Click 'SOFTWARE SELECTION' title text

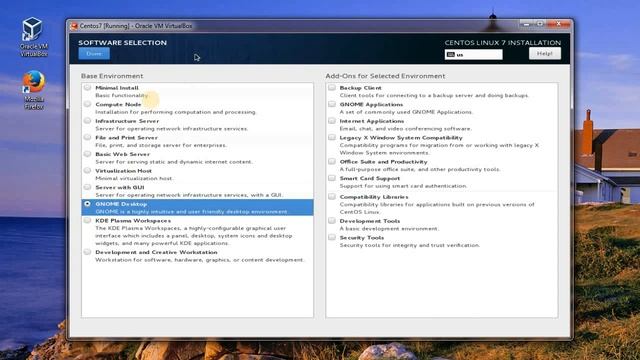click(122, 42)
